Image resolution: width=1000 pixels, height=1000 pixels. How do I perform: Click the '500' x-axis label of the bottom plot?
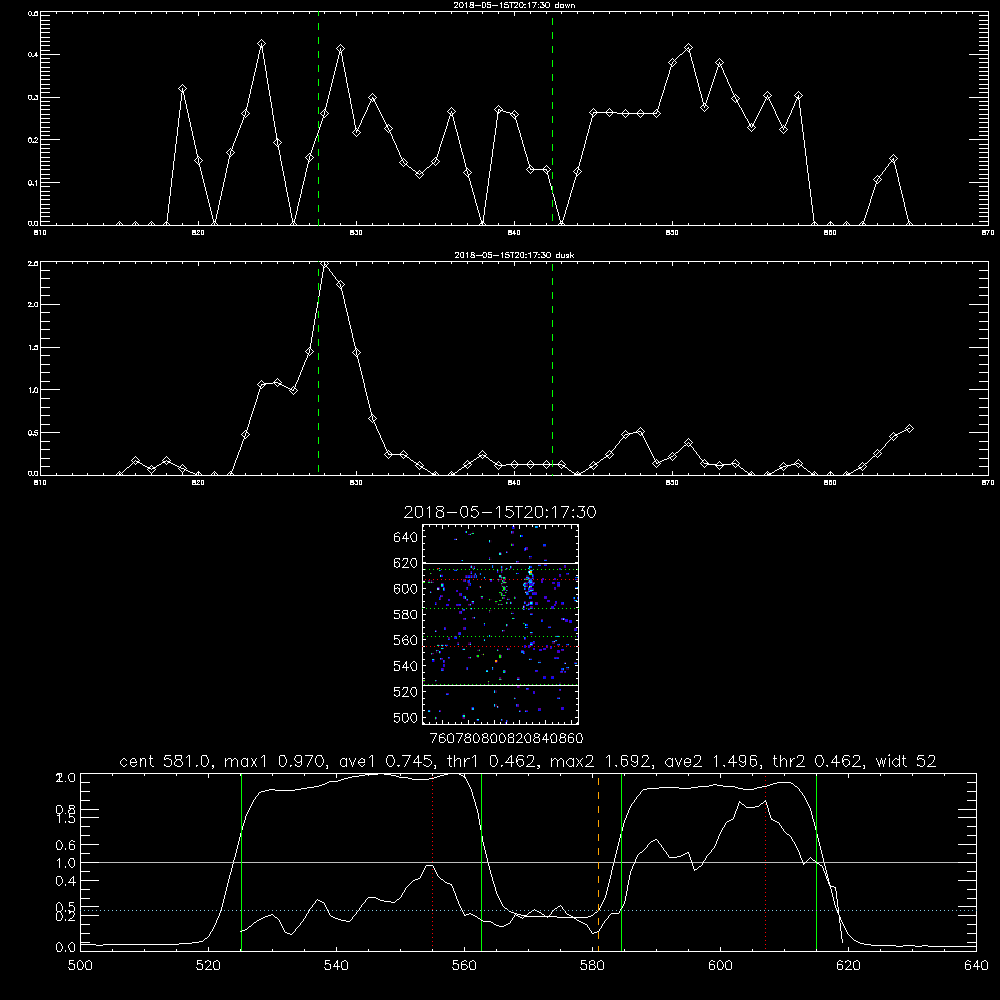[x=80, y=966]
